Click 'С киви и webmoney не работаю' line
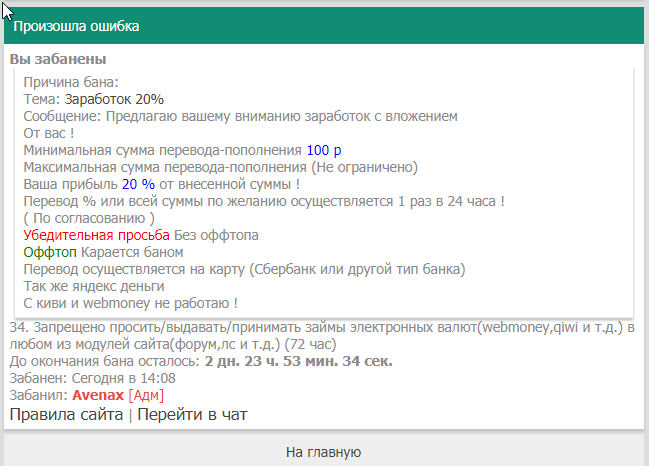The image size is (649, 466). [130, 303]
